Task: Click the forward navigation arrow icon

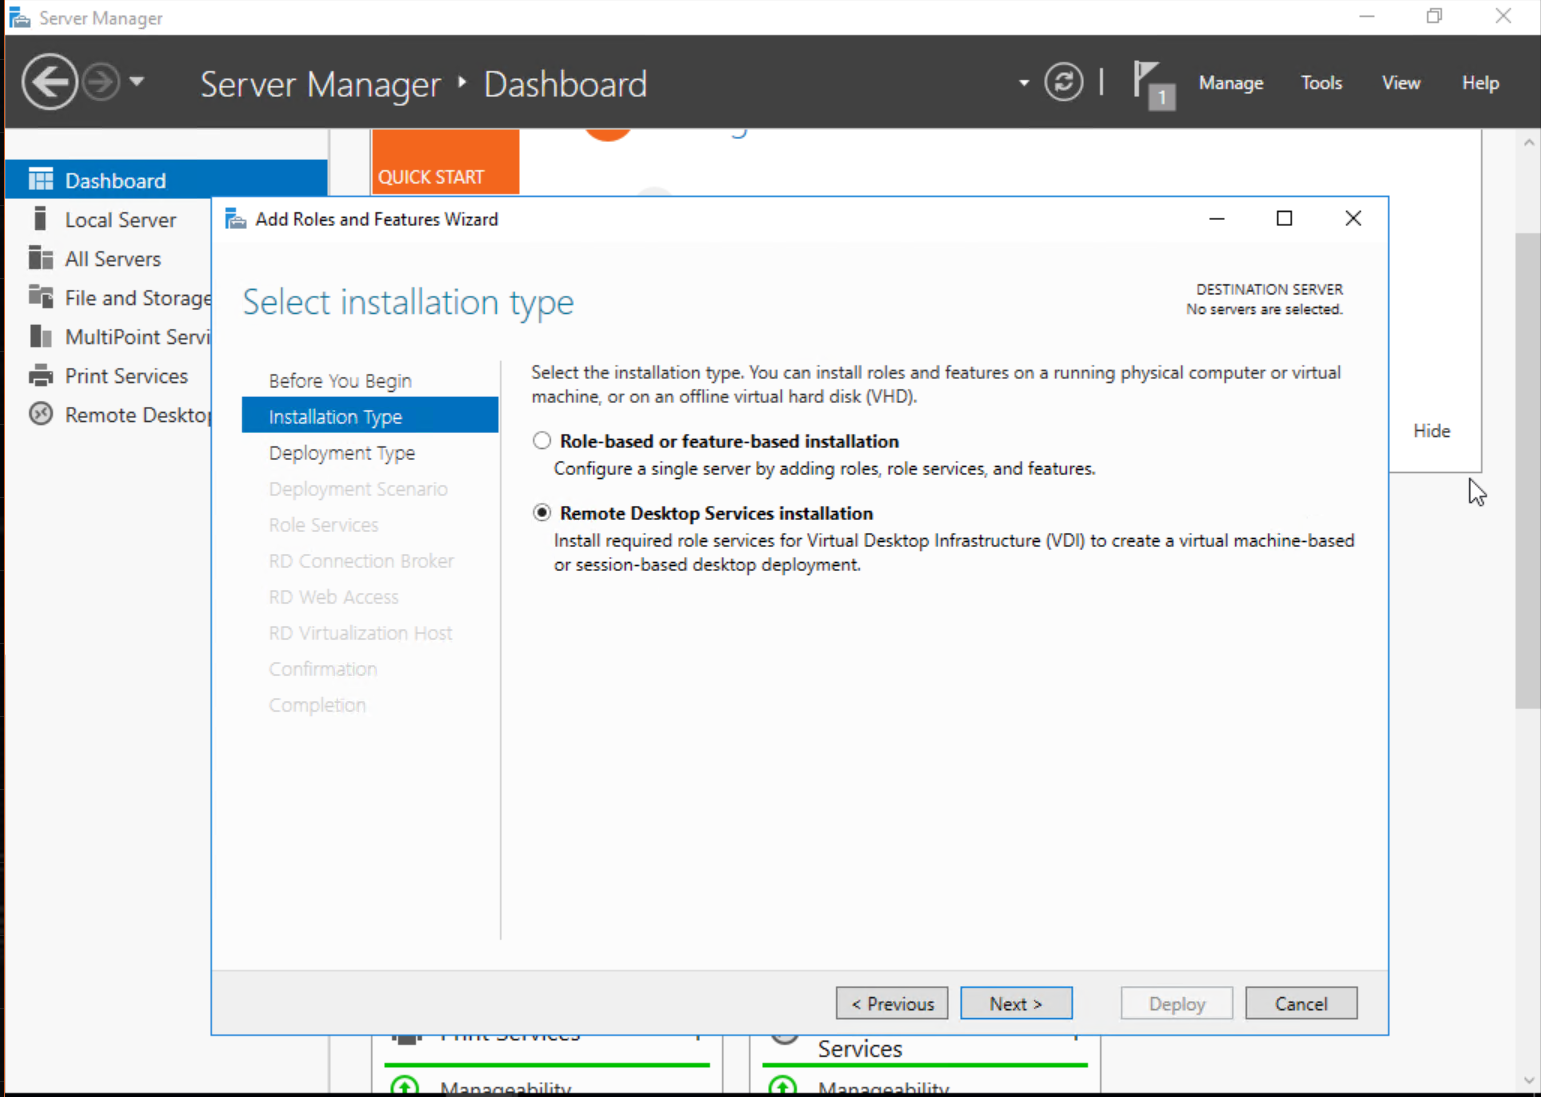Action: (x=101, y=82)
